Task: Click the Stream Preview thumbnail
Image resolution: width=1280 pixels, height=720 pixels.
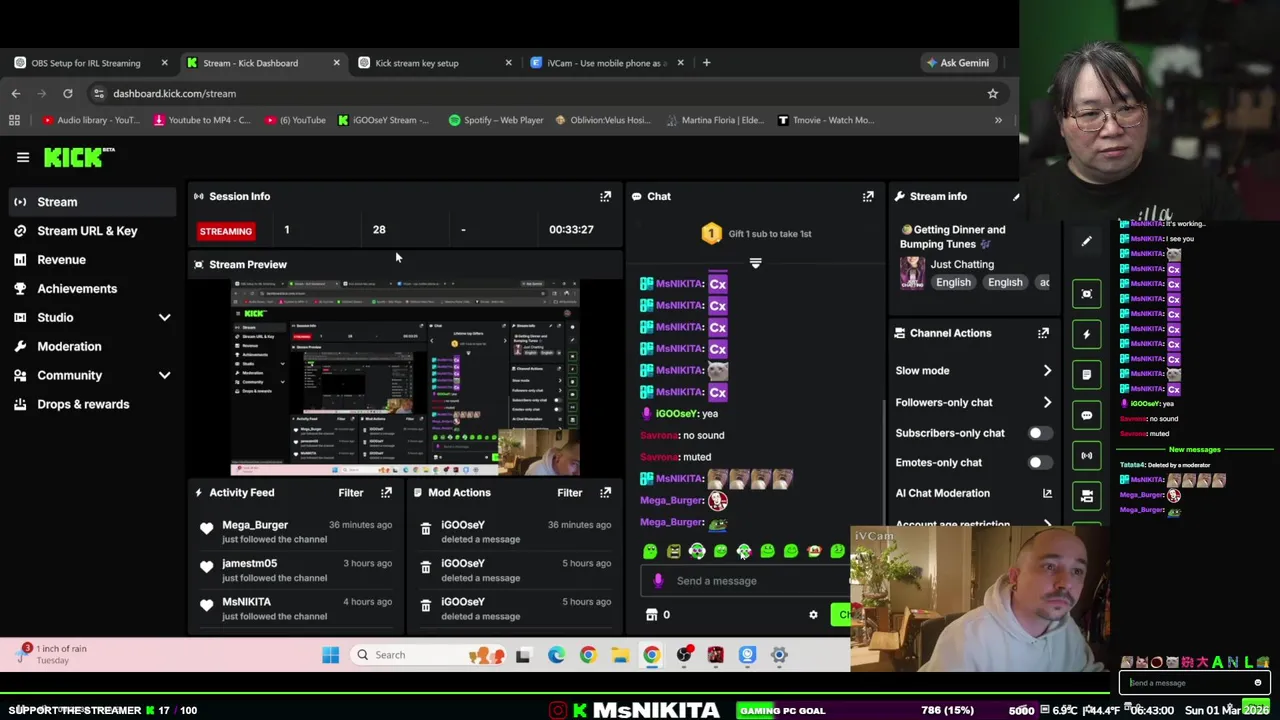Action: tap(405, 378)
